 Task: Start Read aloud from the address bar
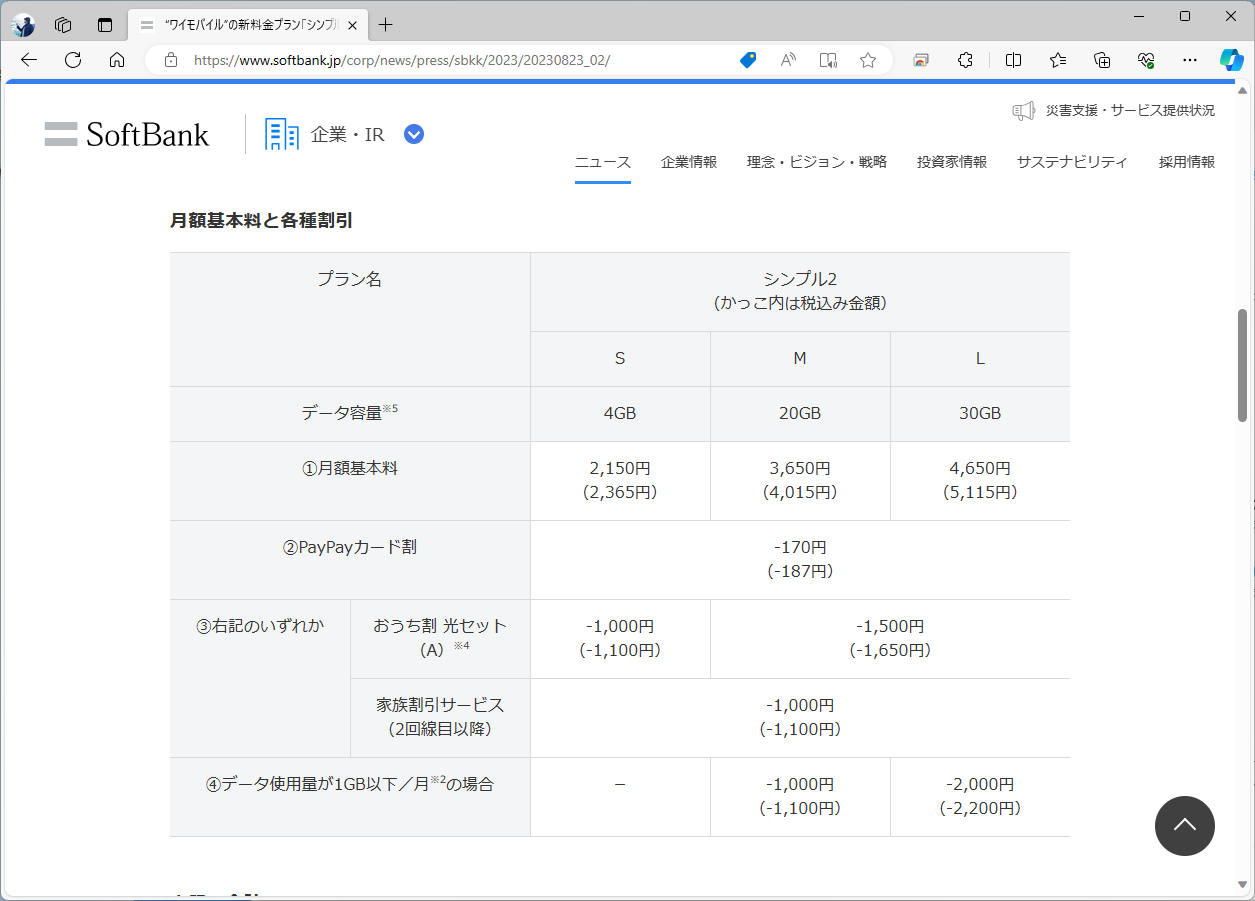(787, 60)
